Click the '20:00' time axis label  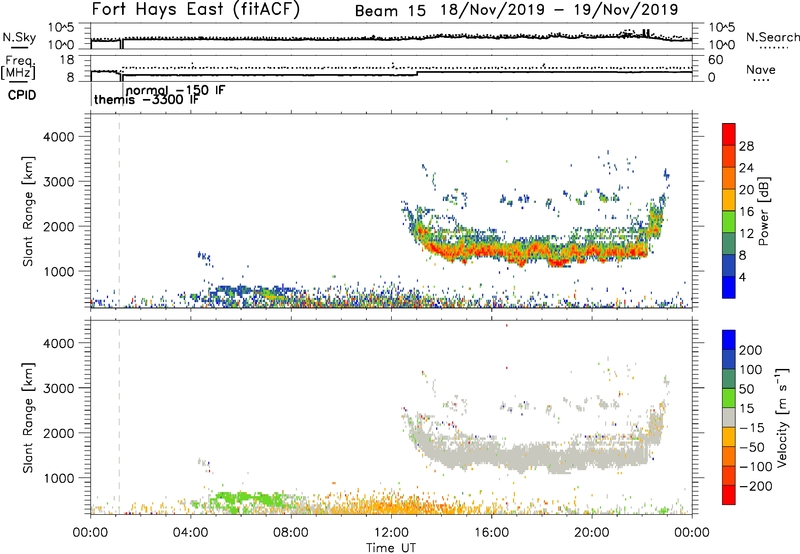591,533
